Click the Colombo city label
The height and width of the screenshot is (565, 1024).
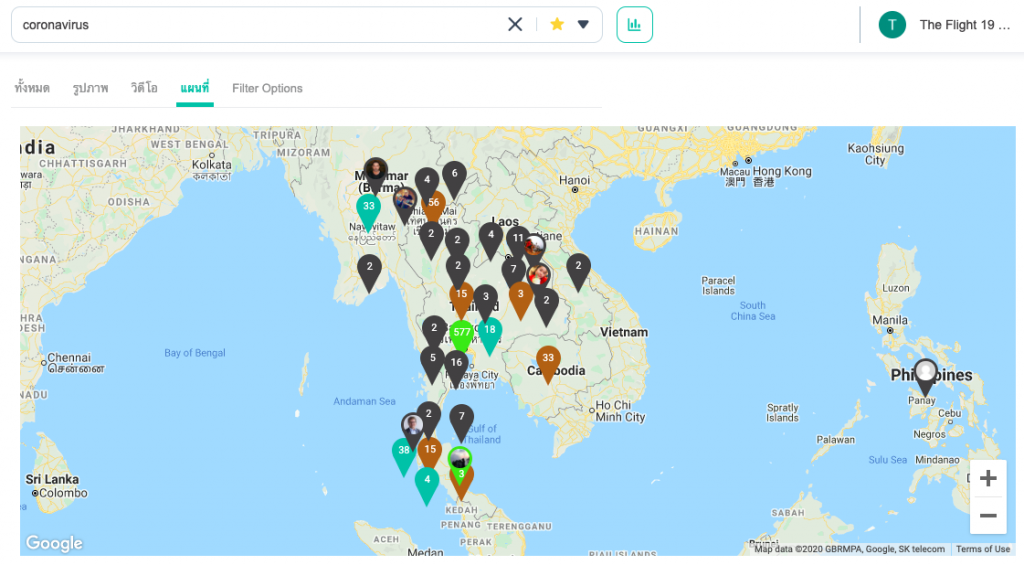pyautogui.click(x=63, y=493)
